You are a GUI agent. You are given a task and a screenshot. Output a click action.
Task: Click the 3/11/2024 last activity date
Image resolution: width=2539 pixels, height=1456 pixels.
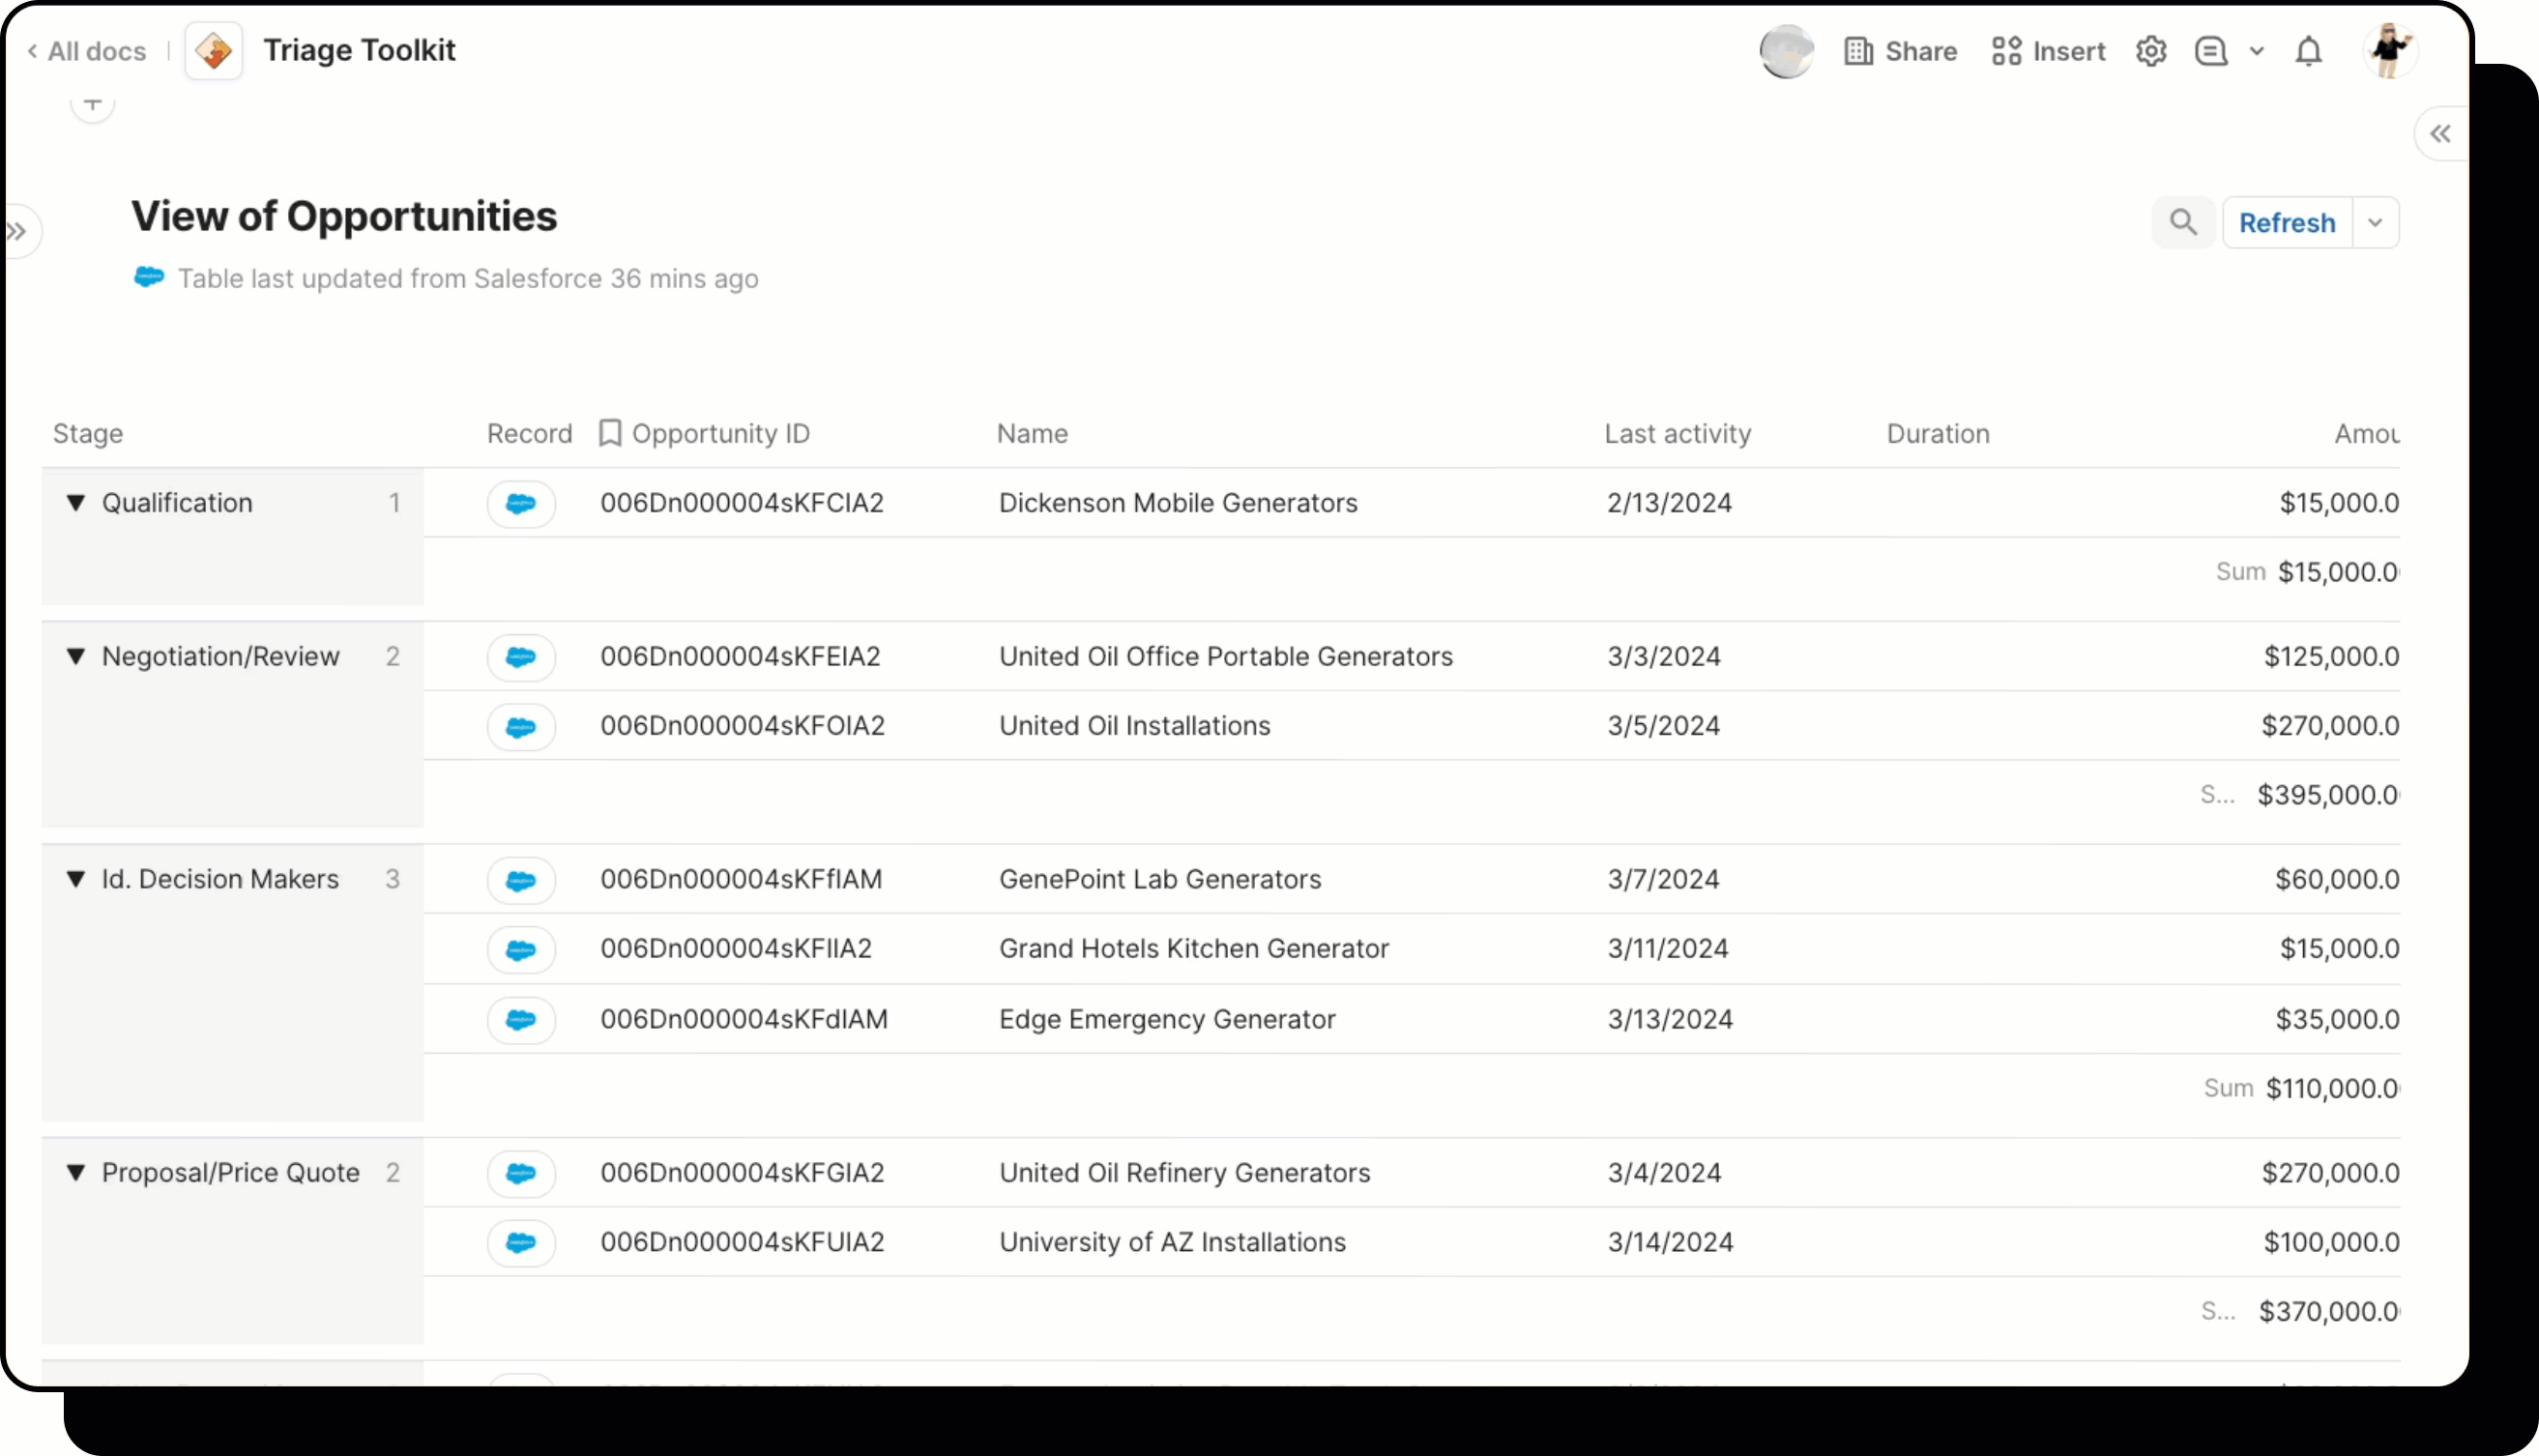click(x=1668, y=948)
